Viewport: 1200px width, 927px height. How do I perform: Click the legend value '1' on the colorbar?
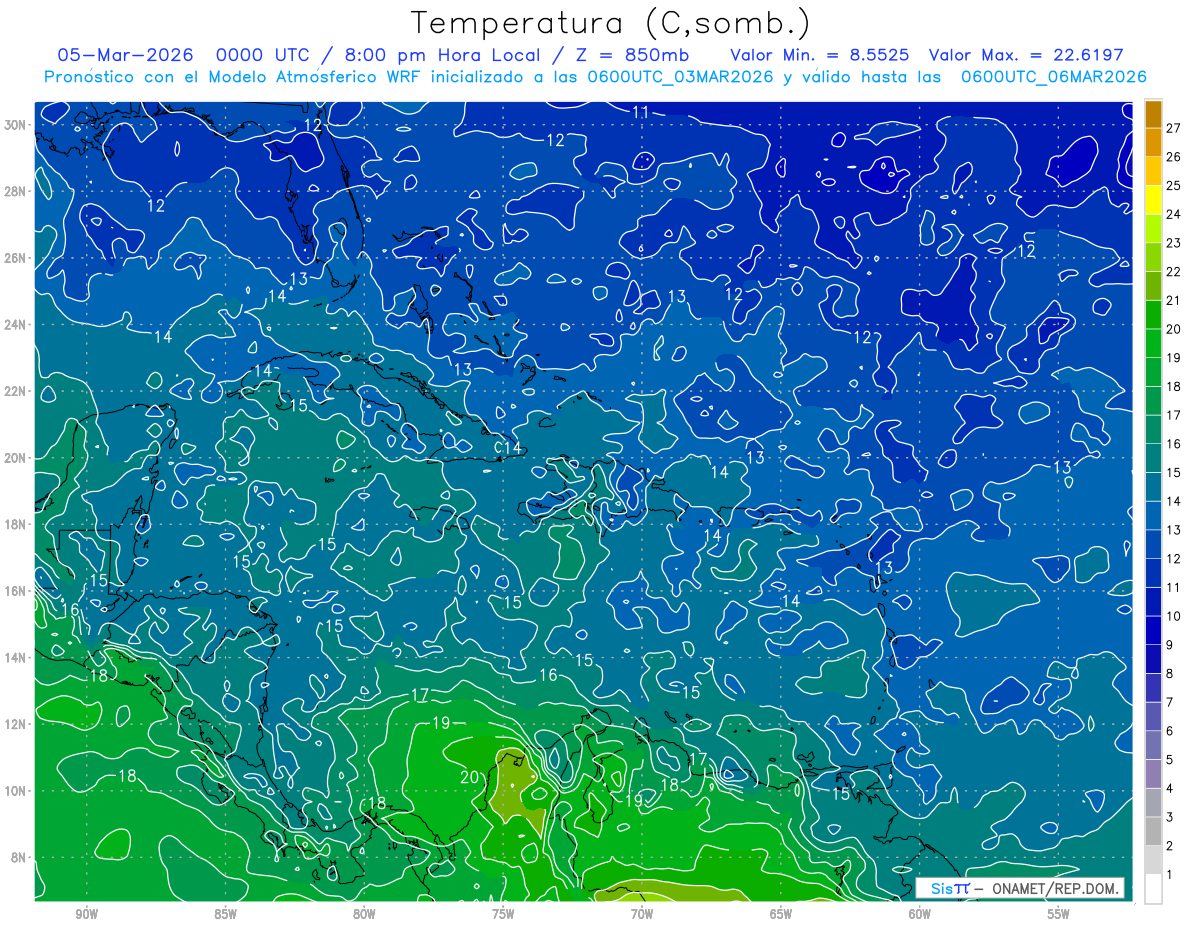[x=1170, y=875]
